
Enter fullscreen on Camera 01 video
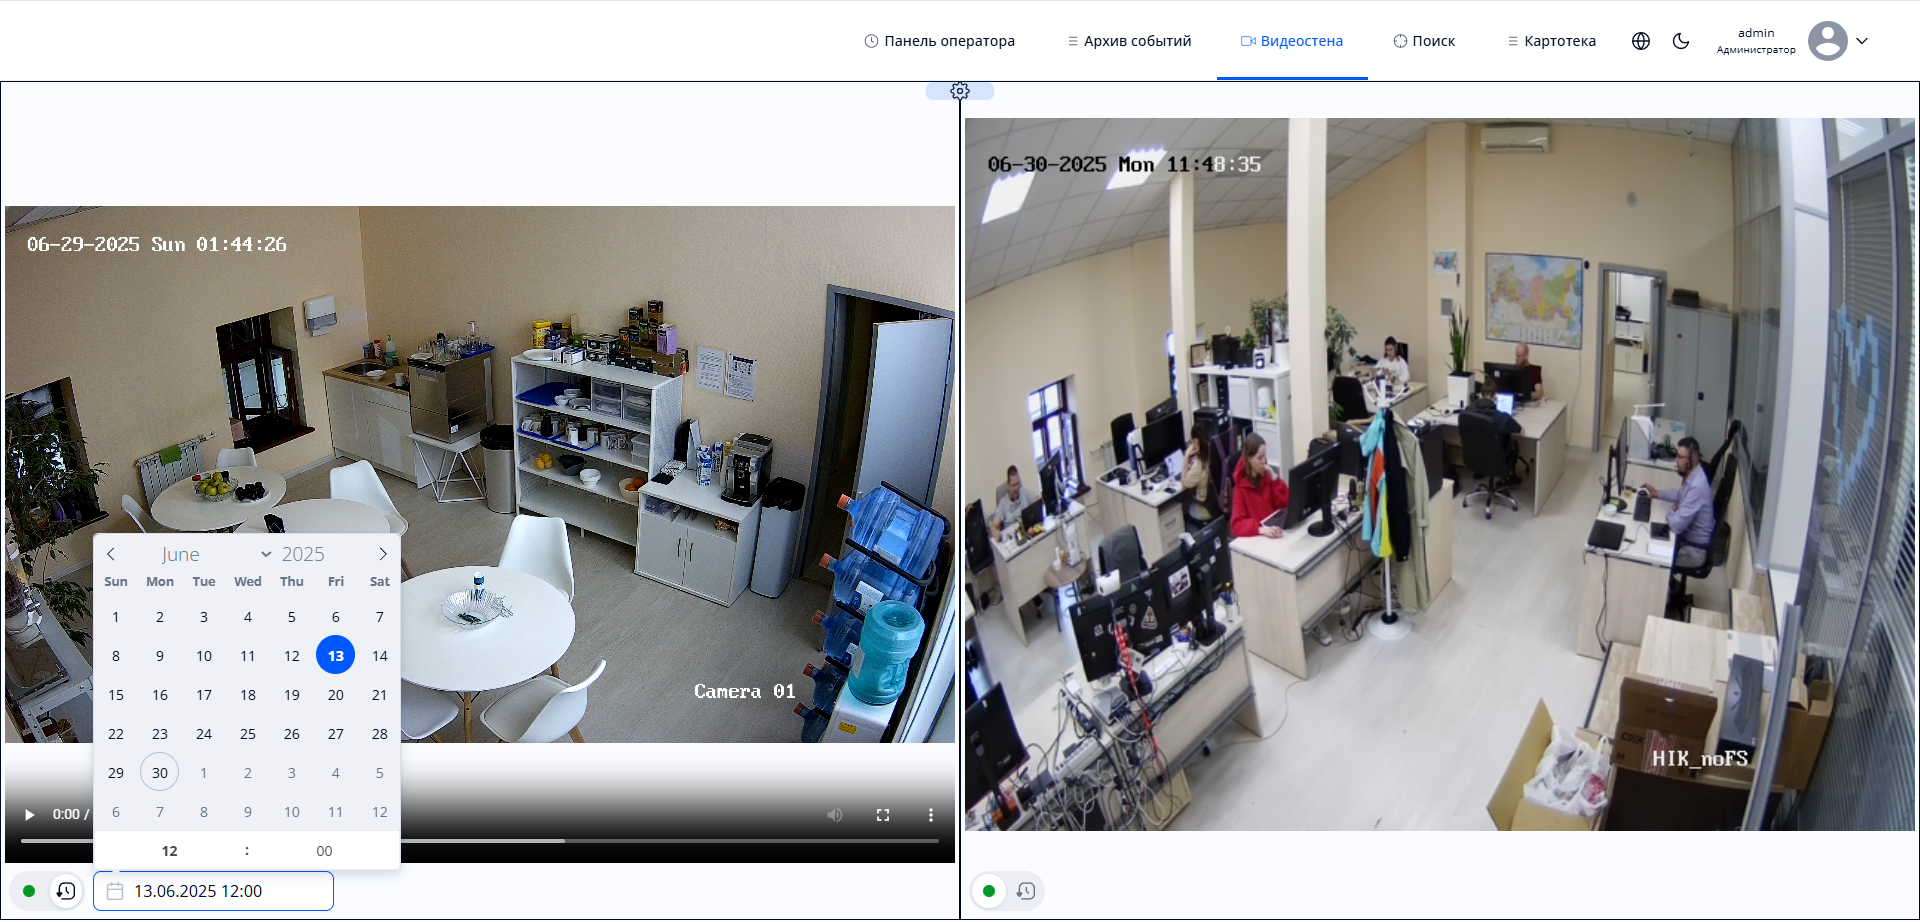point(882,815)
